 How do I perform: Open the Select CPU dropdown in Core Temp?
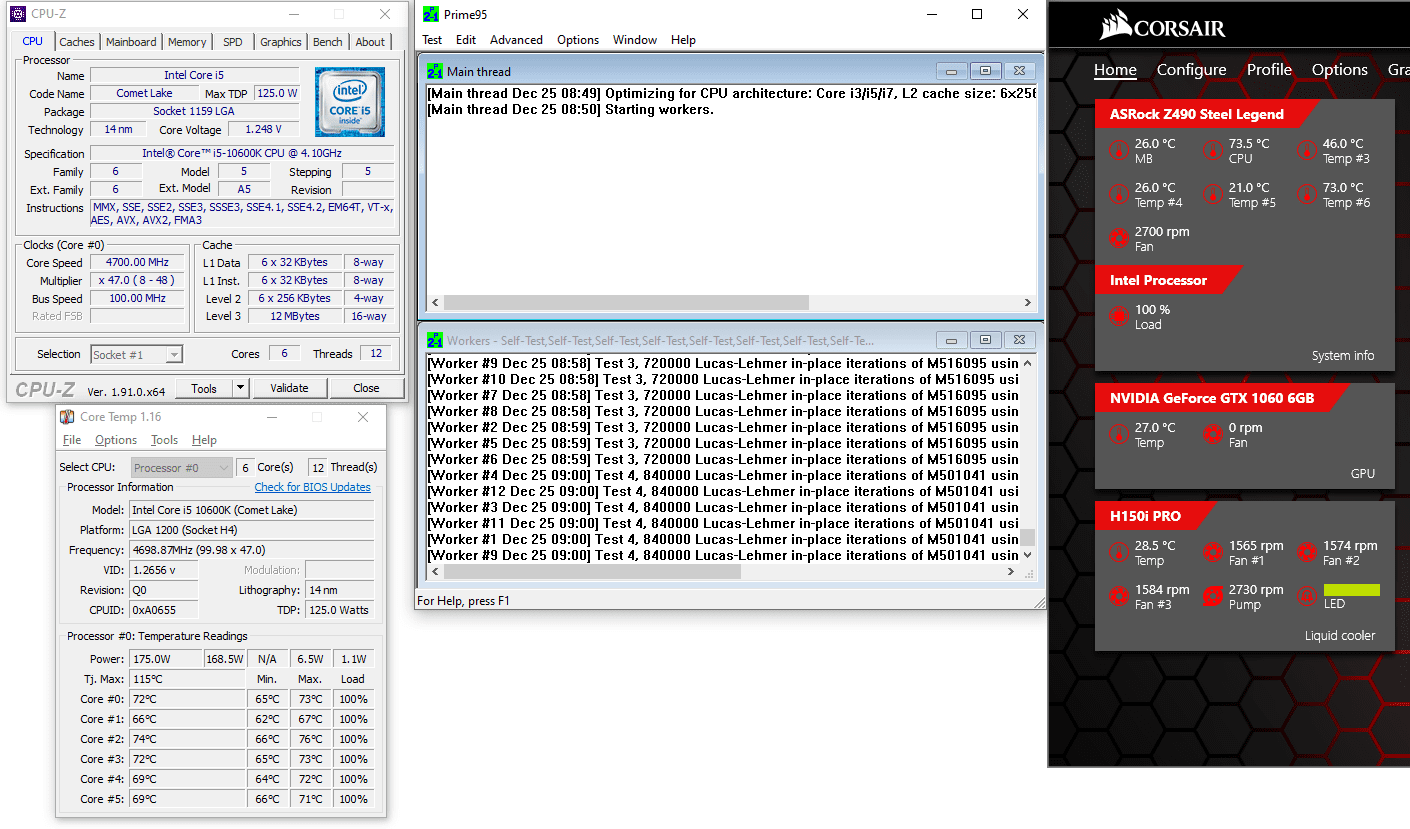[x=181, y=467]
